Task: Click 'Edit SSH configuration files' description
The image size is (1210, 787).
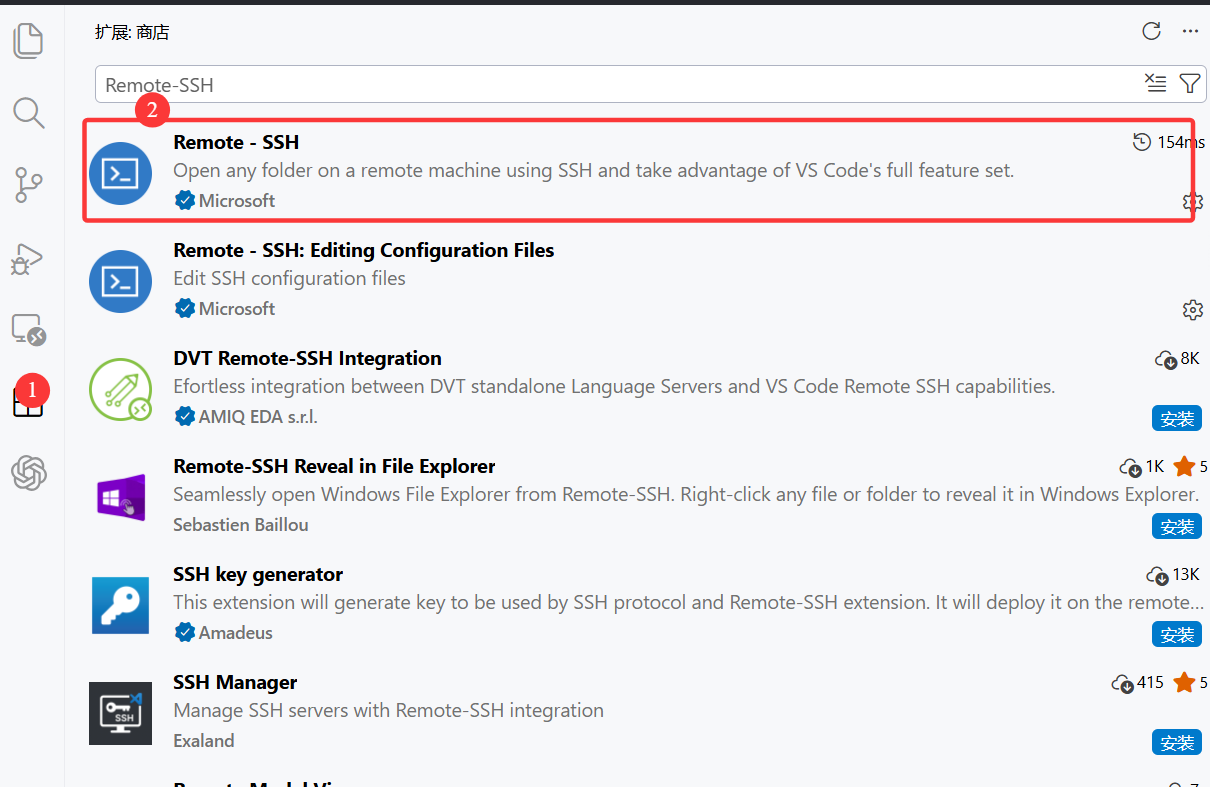Action: [x=290, y=278]
